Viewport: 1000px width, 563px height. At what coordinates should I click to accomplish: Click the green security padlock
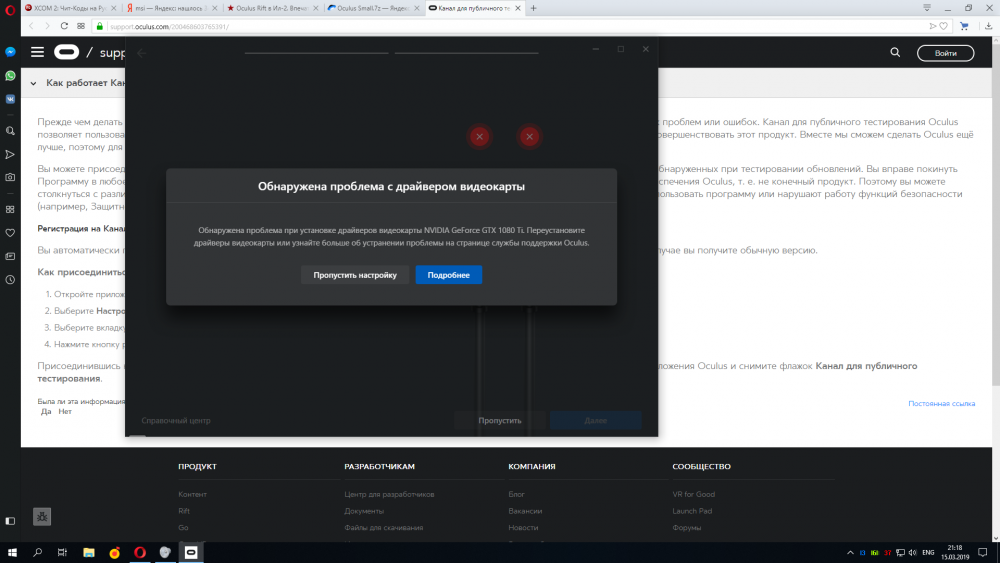tap(99, 26)
